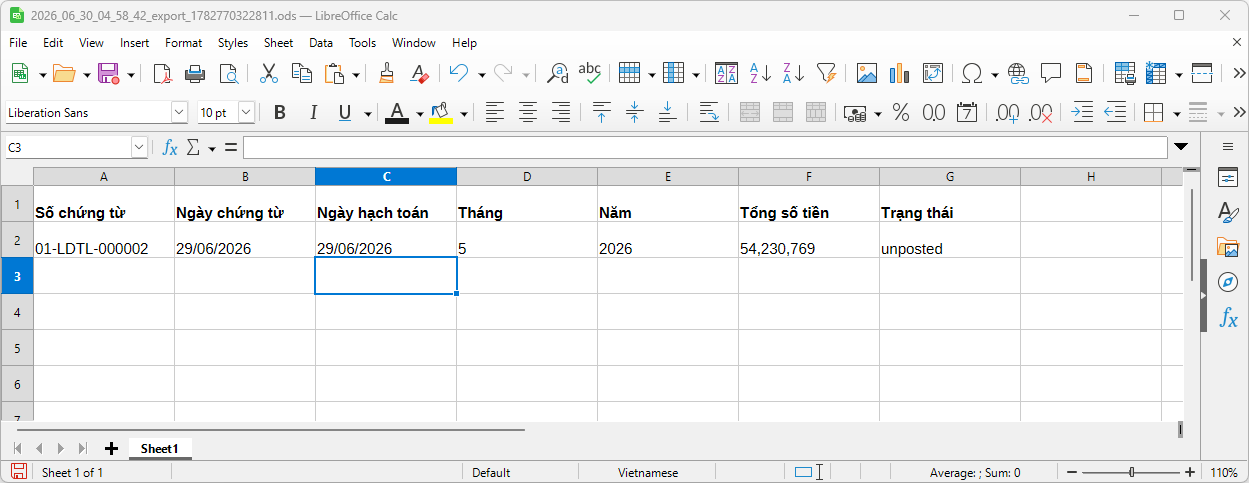Screen dimensions: 1249x483
Task: Open the Borders dropdown arrow
Action: (x=1176, y=114)
